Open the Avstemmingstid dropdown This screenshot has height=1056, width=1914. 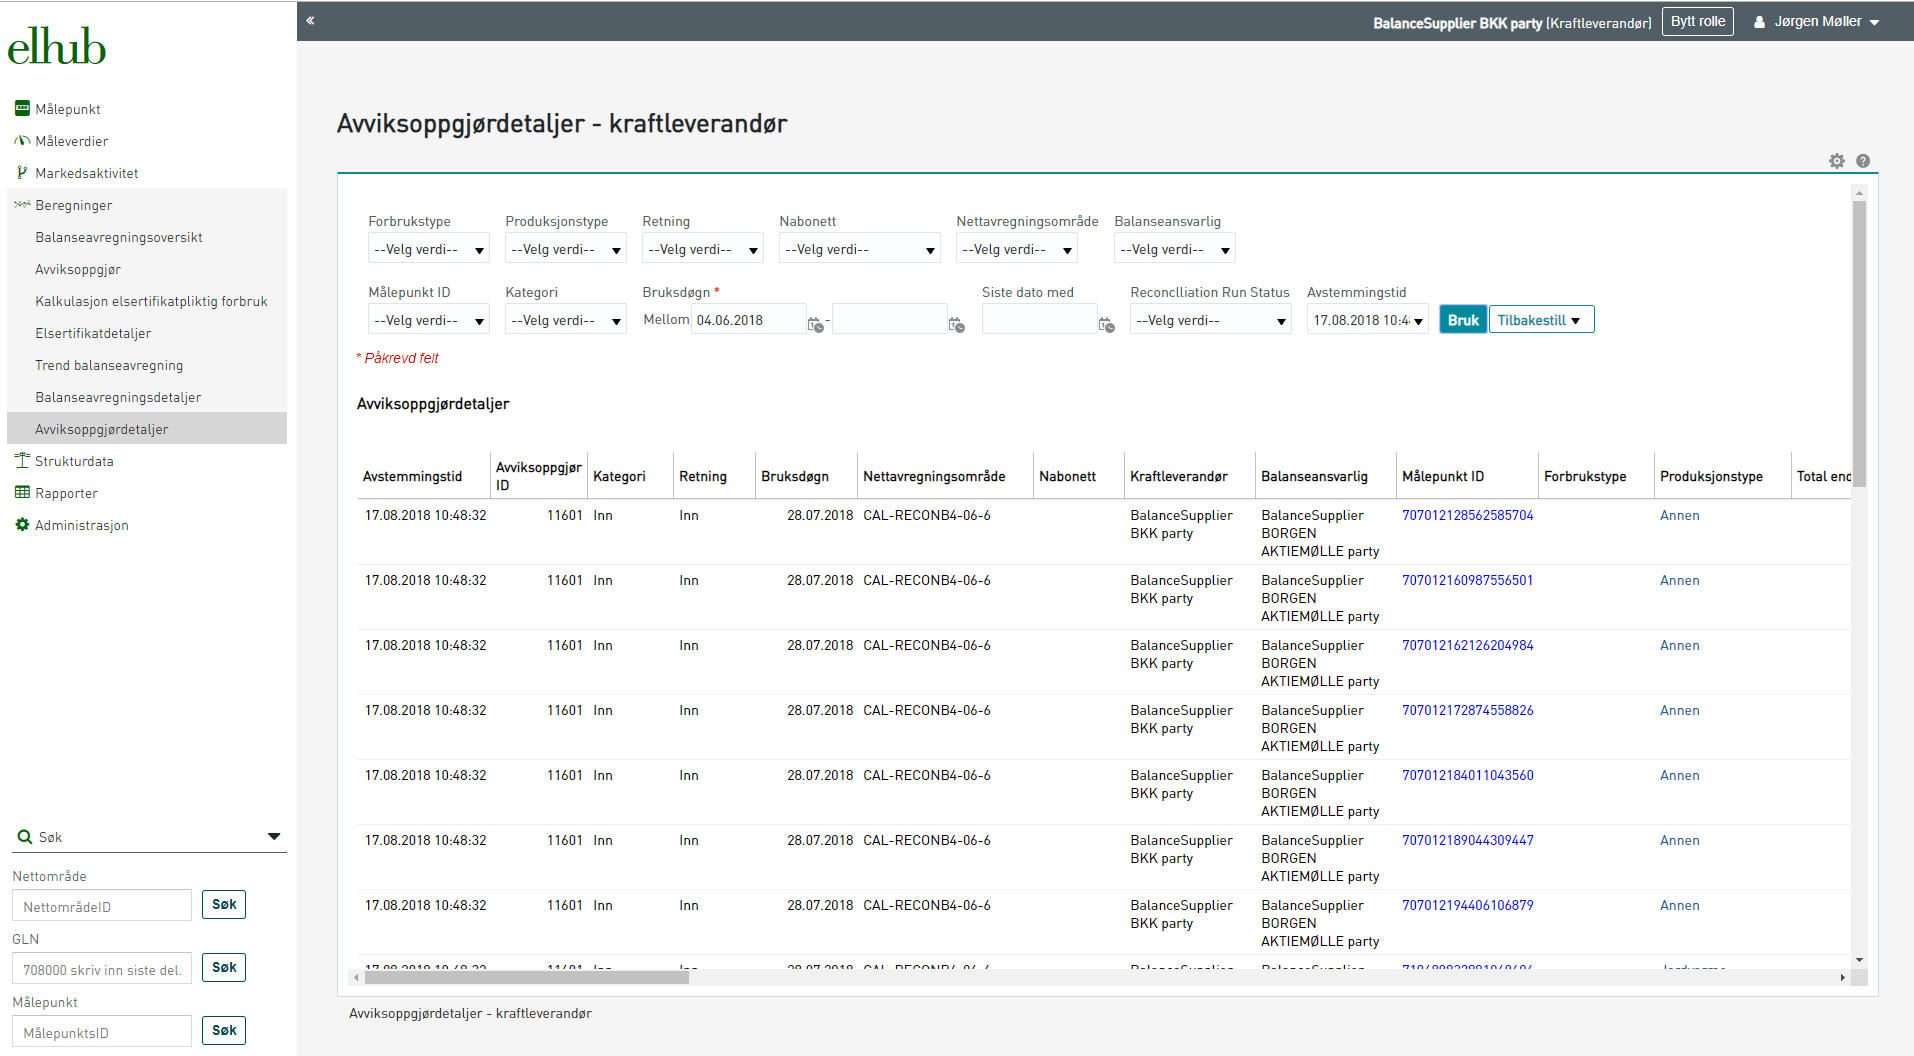(x=1367, y=320)
